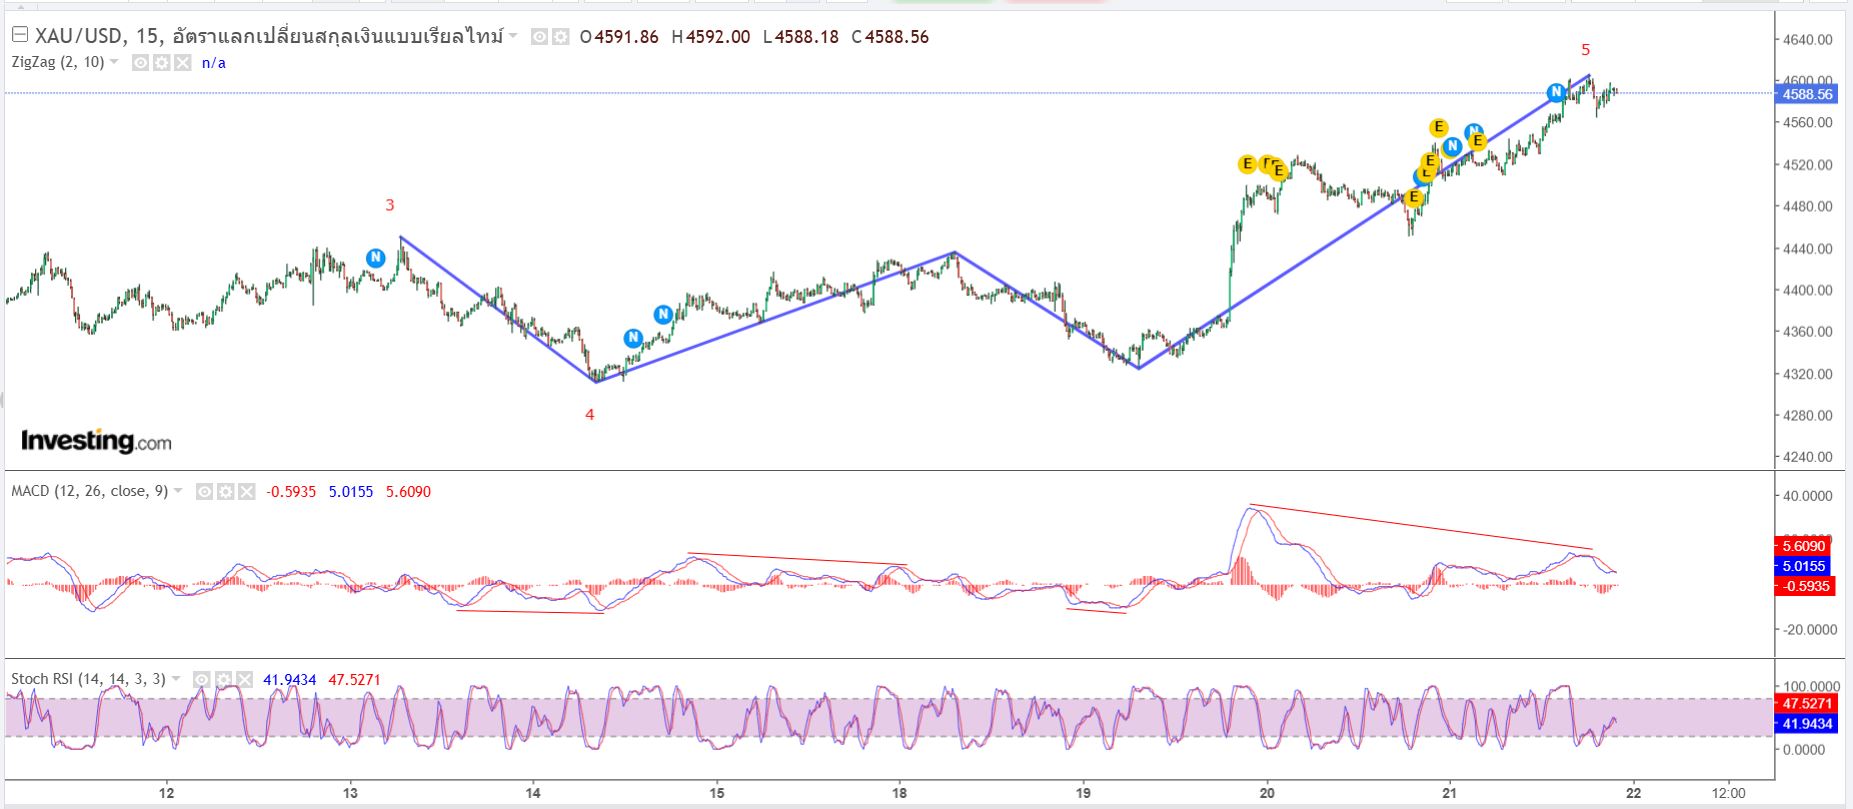Click the MACD legend value 5.6090
The height and width of the screenshot is (809, 1853).
408,492
